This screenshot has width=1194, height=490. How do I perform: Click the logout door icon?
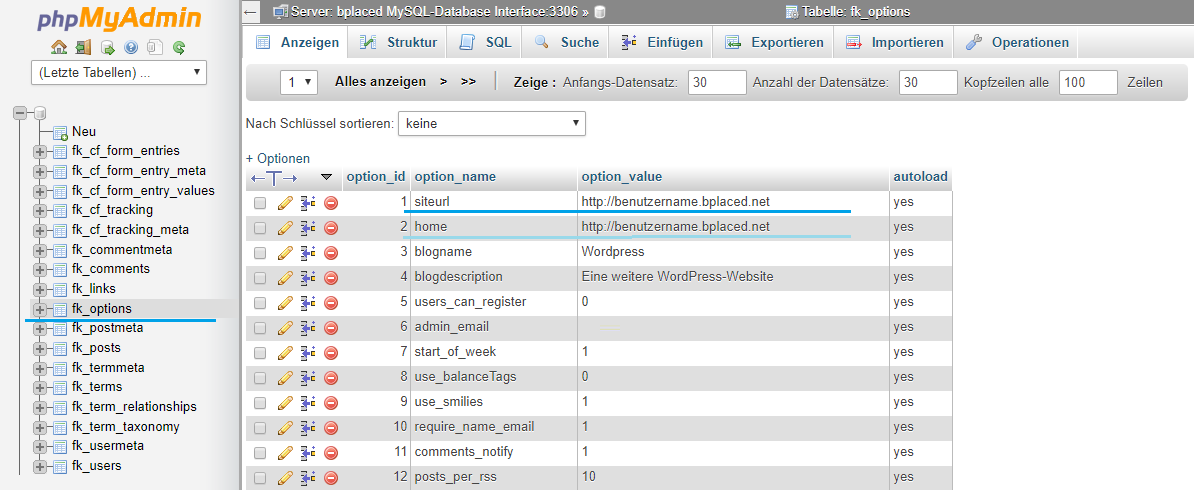[x=83, y=47]
